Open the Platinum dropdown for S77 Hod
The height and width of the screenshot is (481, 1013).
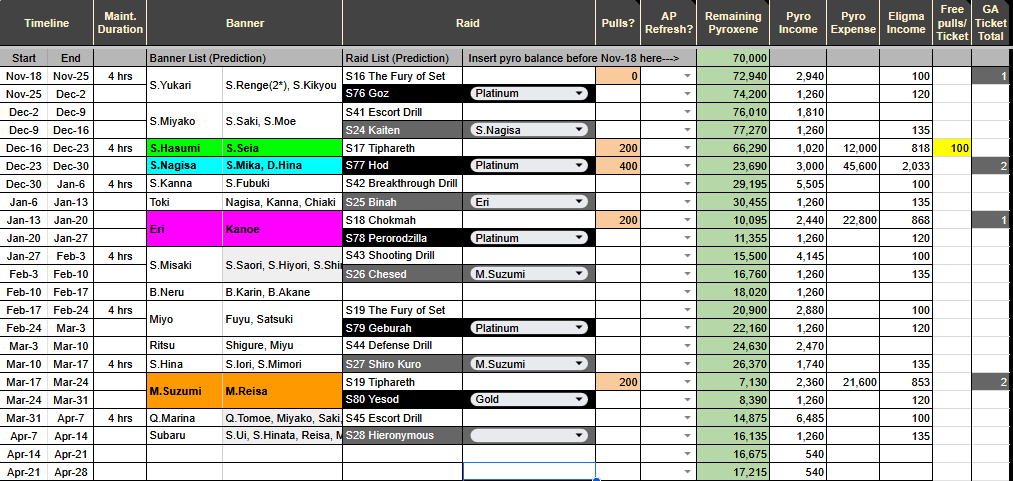click(529, 165)
